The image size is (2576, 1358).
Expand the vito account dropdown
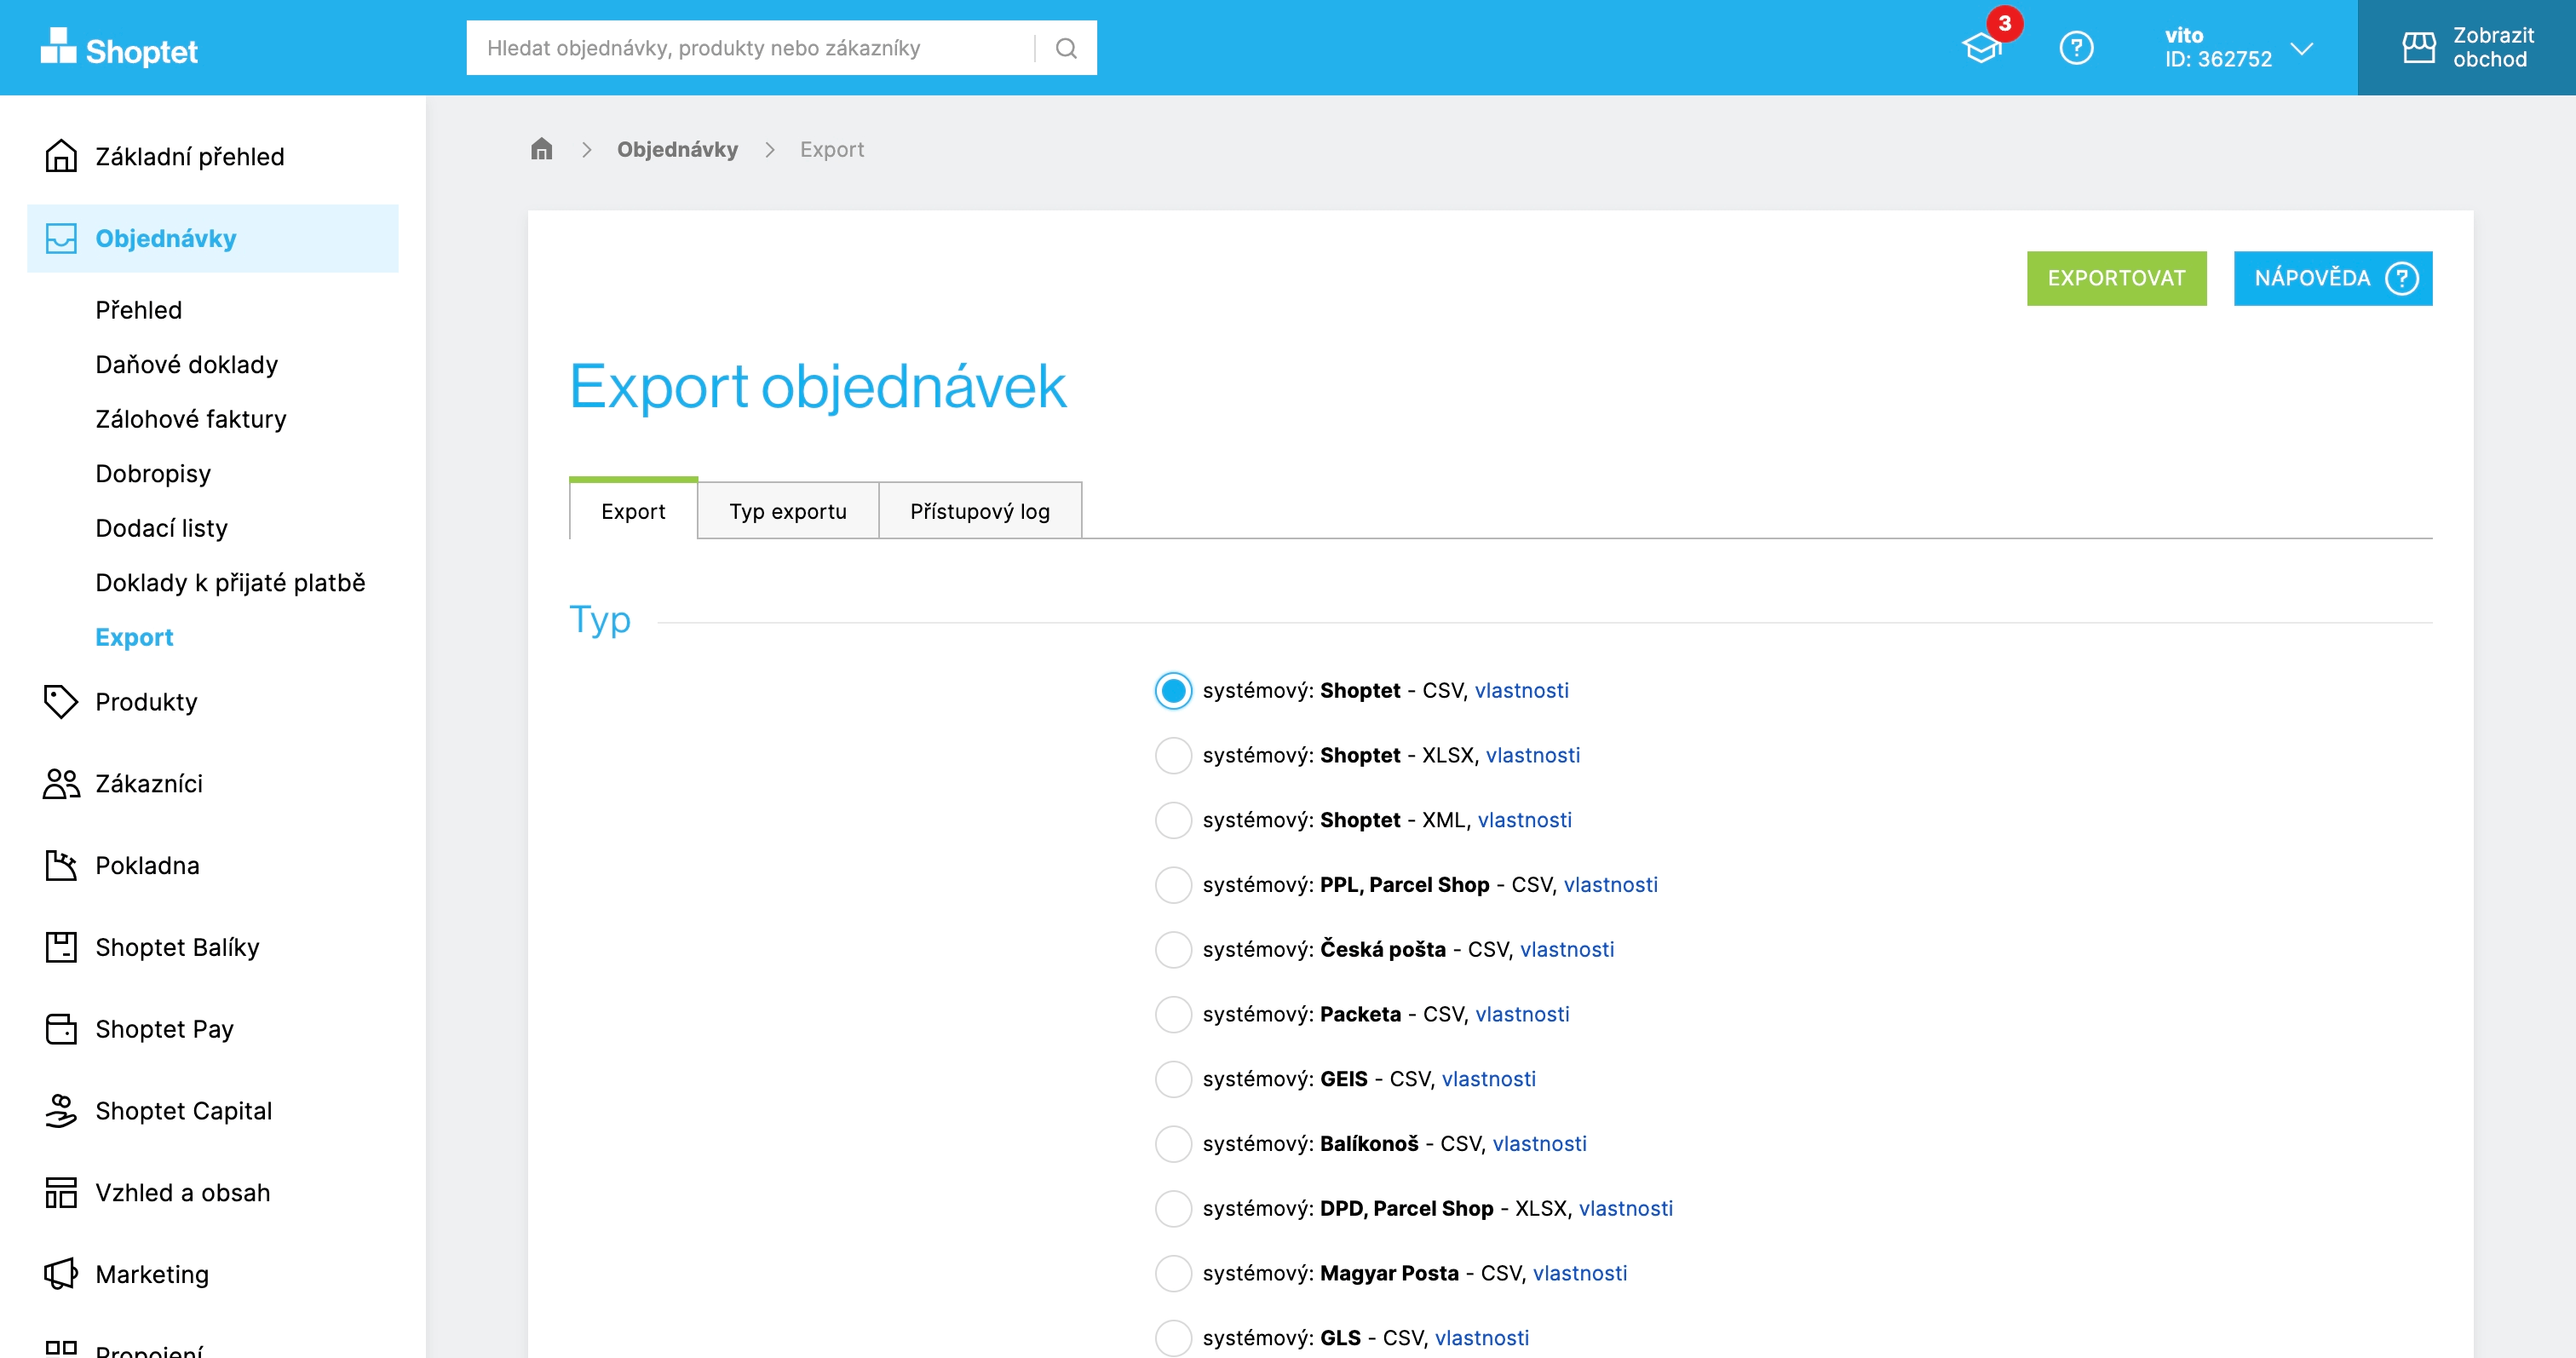pyautogui.click(x=2301, y=48)
